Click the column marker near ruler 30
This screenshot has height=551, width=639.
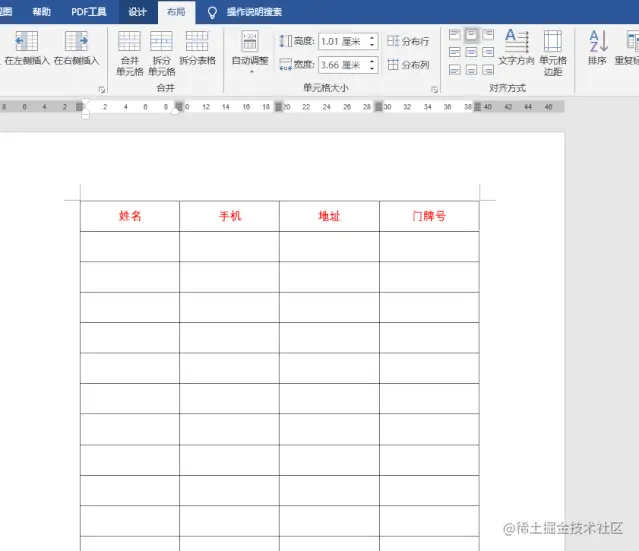click(379, 107)
